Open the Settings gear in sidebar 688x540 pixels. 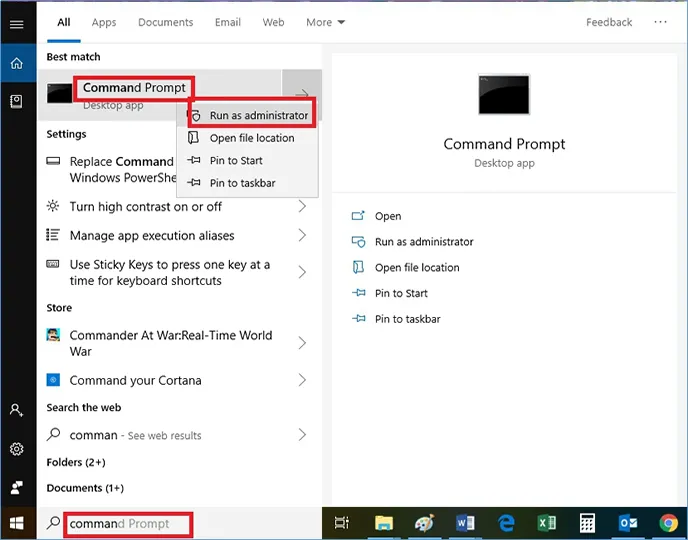click(17, 449)
